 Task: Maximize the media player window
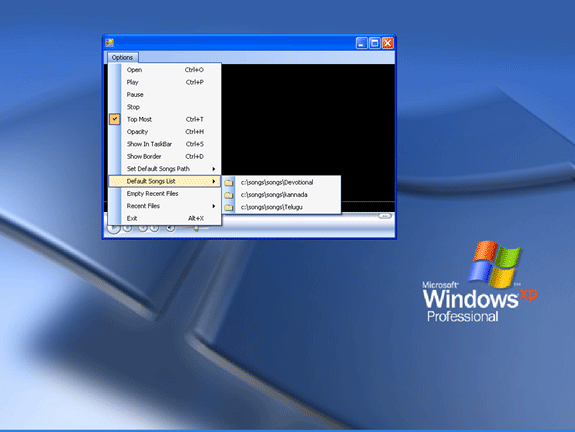[375, 43]
